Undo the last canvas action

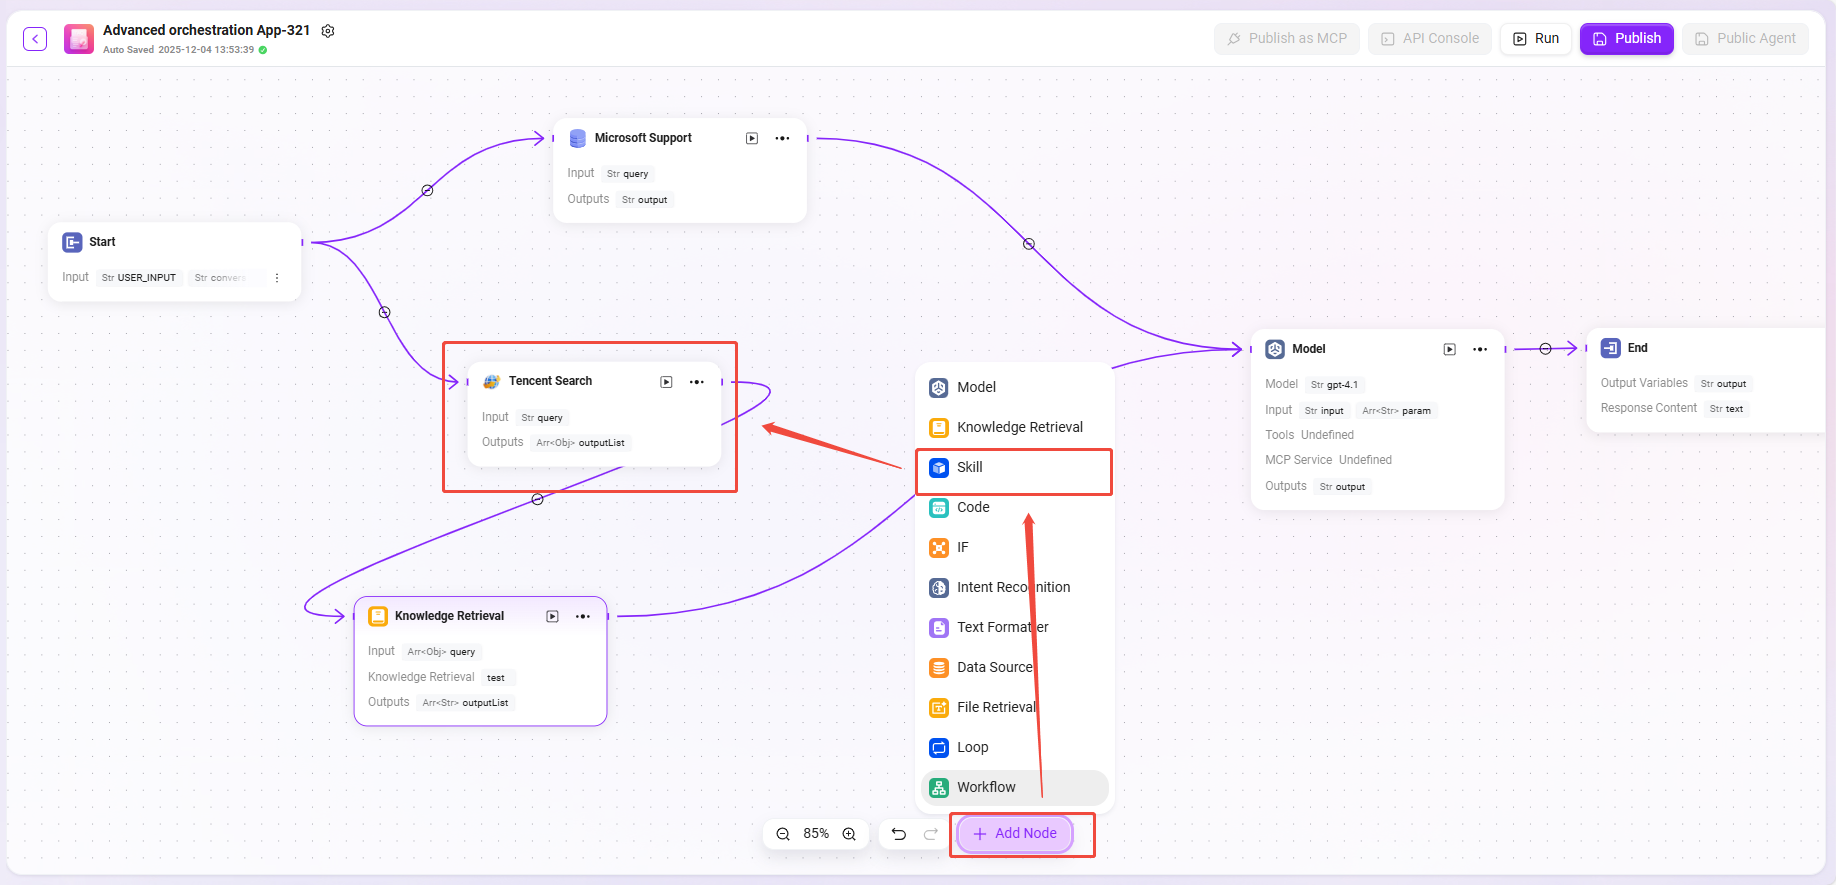(899, 834)
